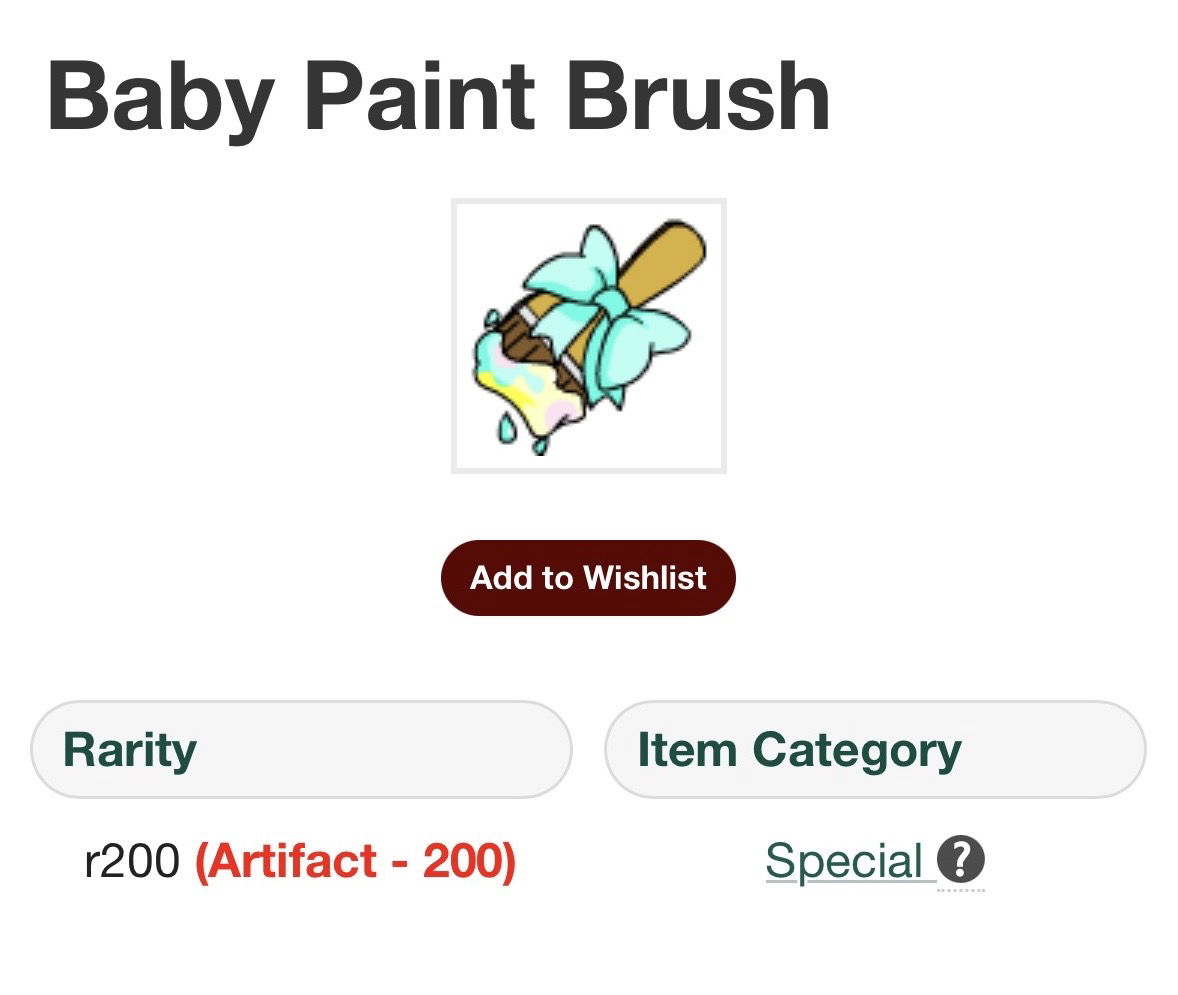Click the red Artifact - 200 label

pyautogui.click(x=355, y=861)
